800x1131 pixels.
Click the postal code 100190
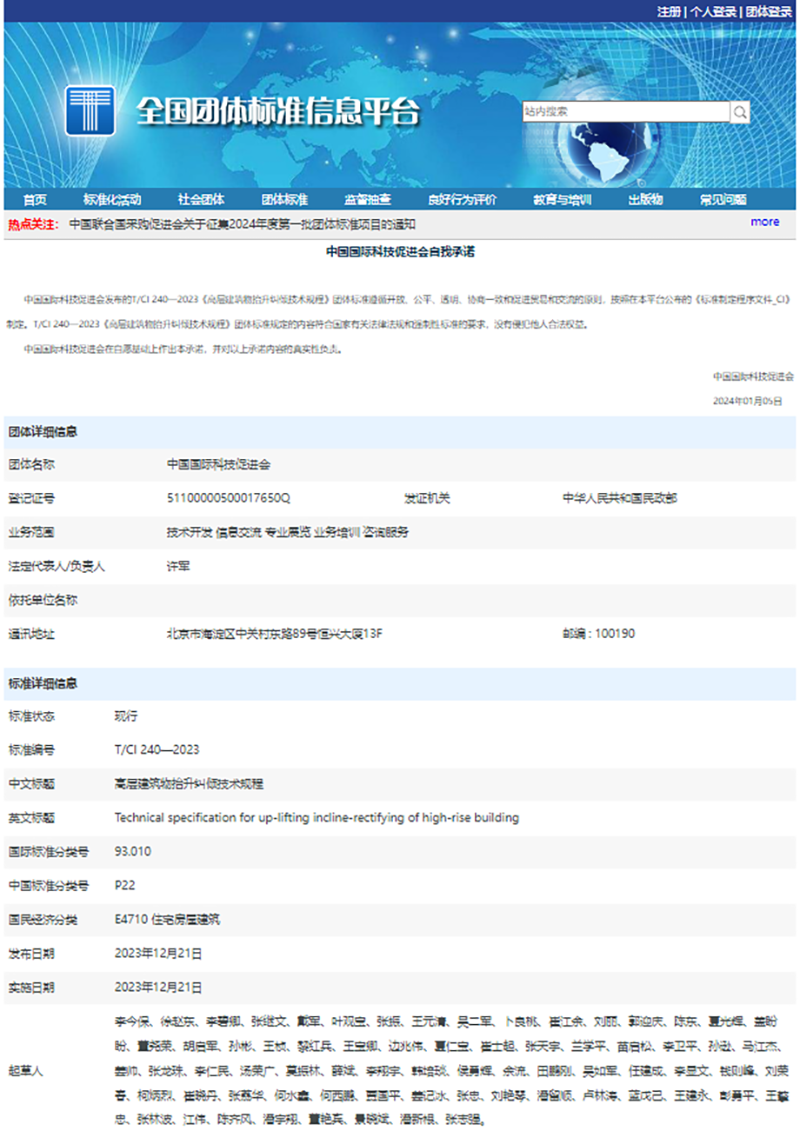pos(615,634)
